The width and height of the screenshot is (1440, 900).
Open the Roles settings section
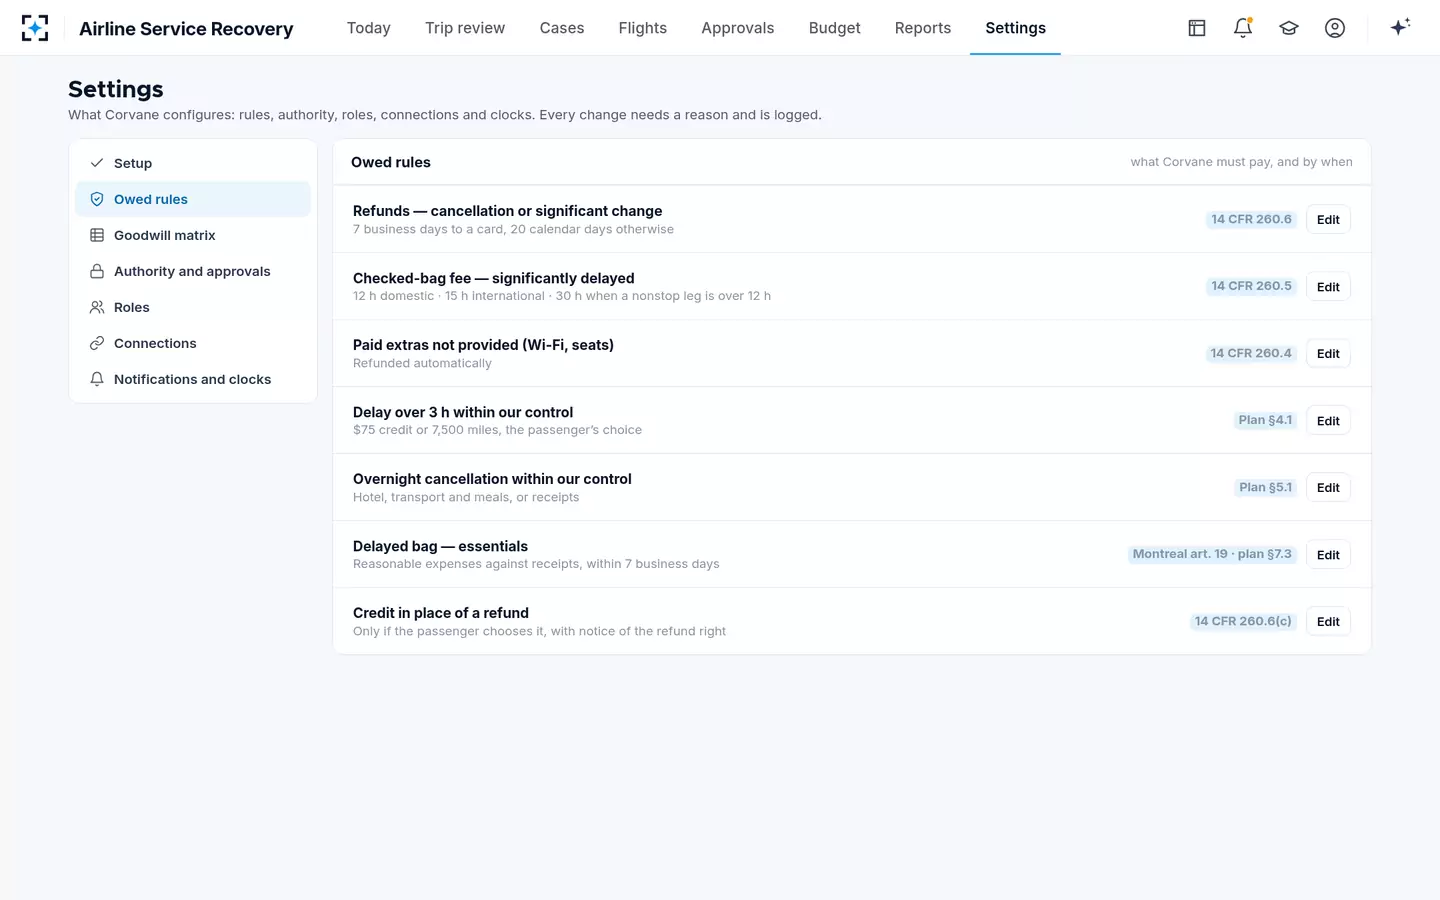pyautogui.click(x=193, y=307)
